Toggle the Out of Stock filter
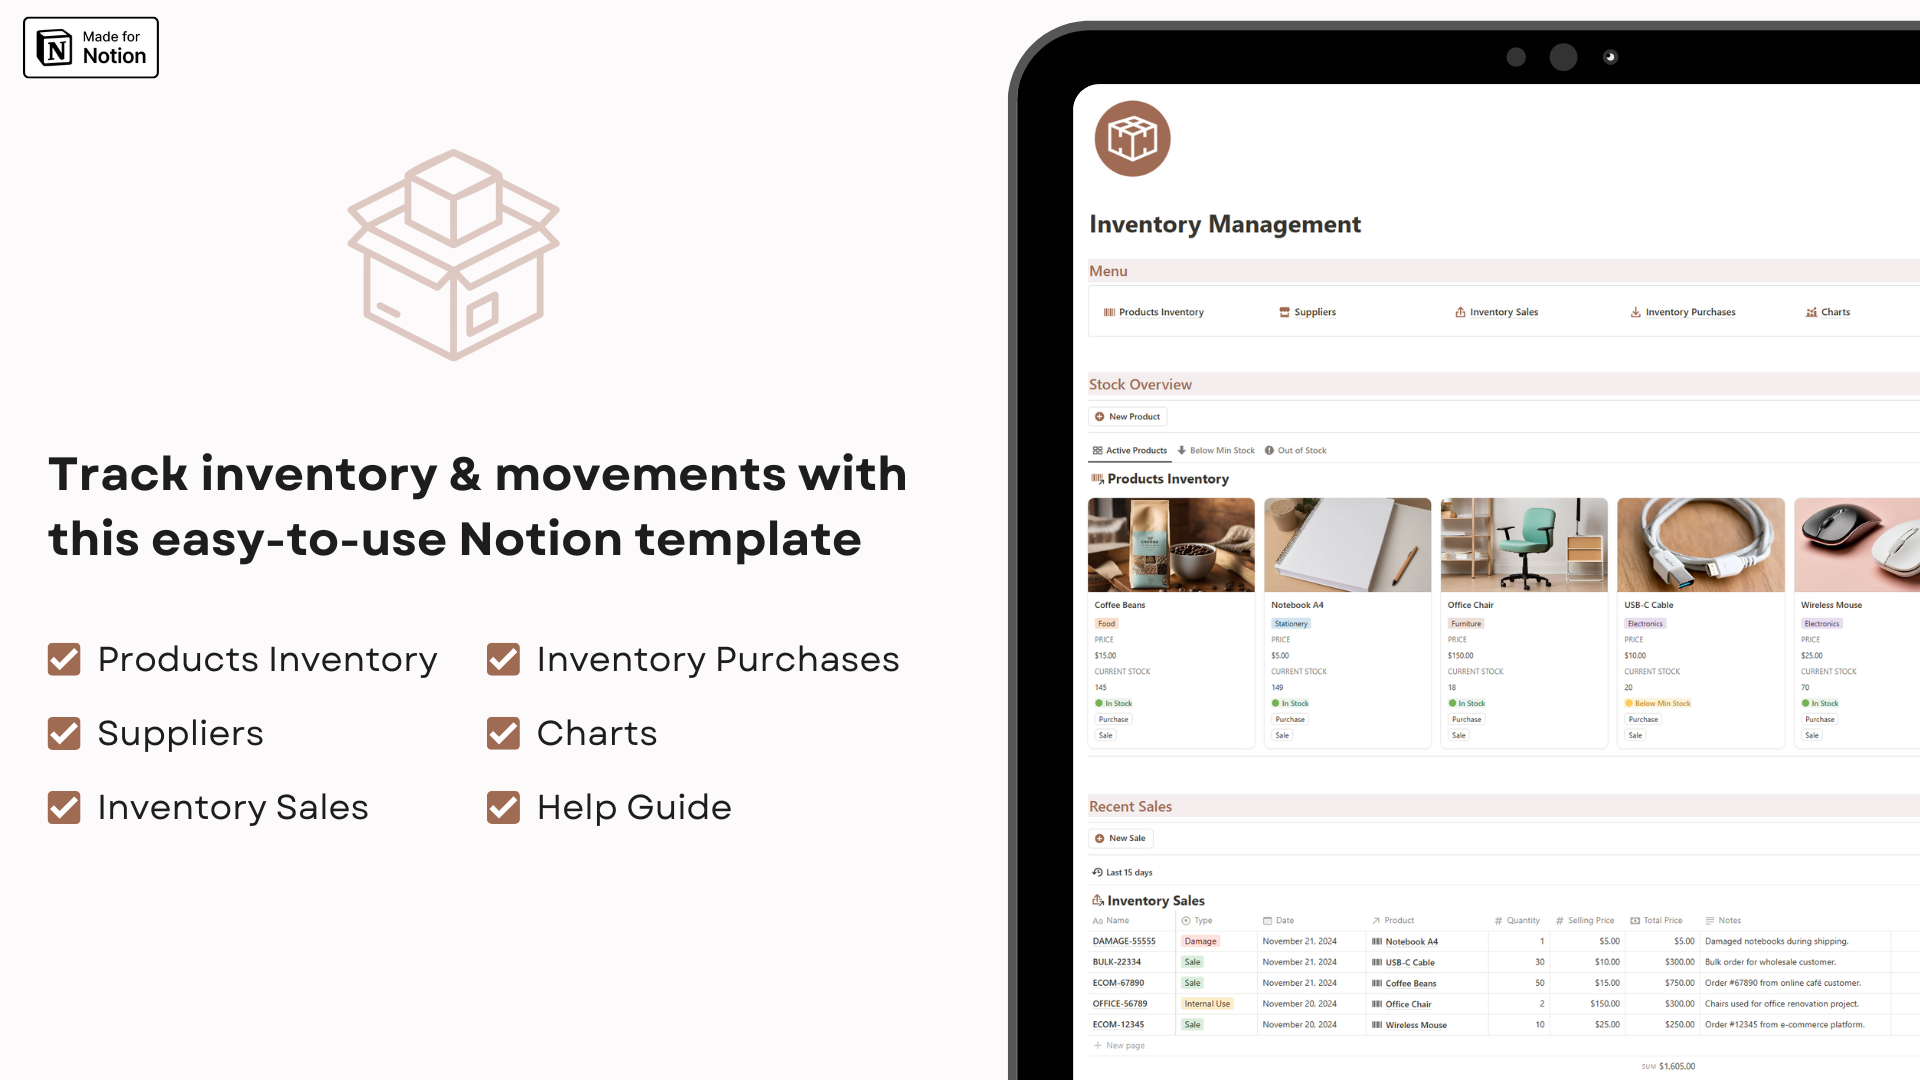The image size is (1920, 1080). click(x=1296, y=450)
